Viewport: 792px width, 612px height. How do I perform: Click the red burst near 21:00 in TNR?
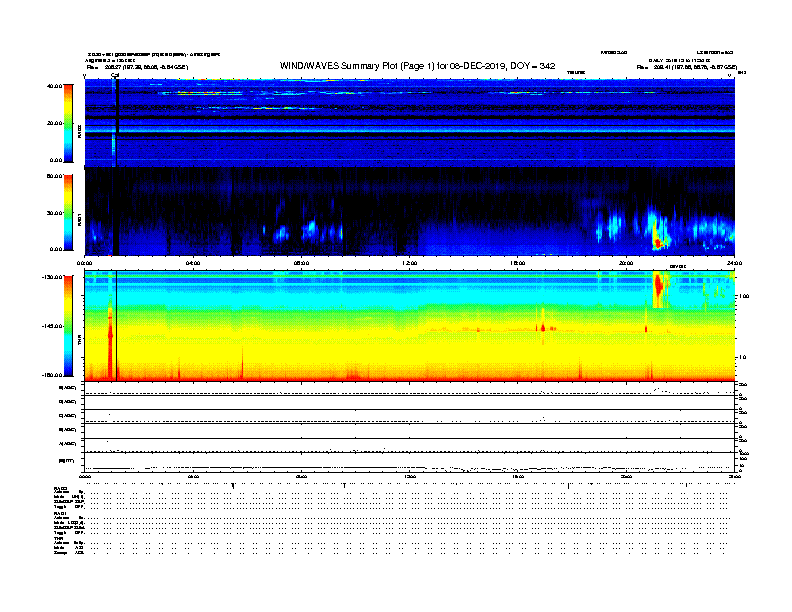(658, 285)
